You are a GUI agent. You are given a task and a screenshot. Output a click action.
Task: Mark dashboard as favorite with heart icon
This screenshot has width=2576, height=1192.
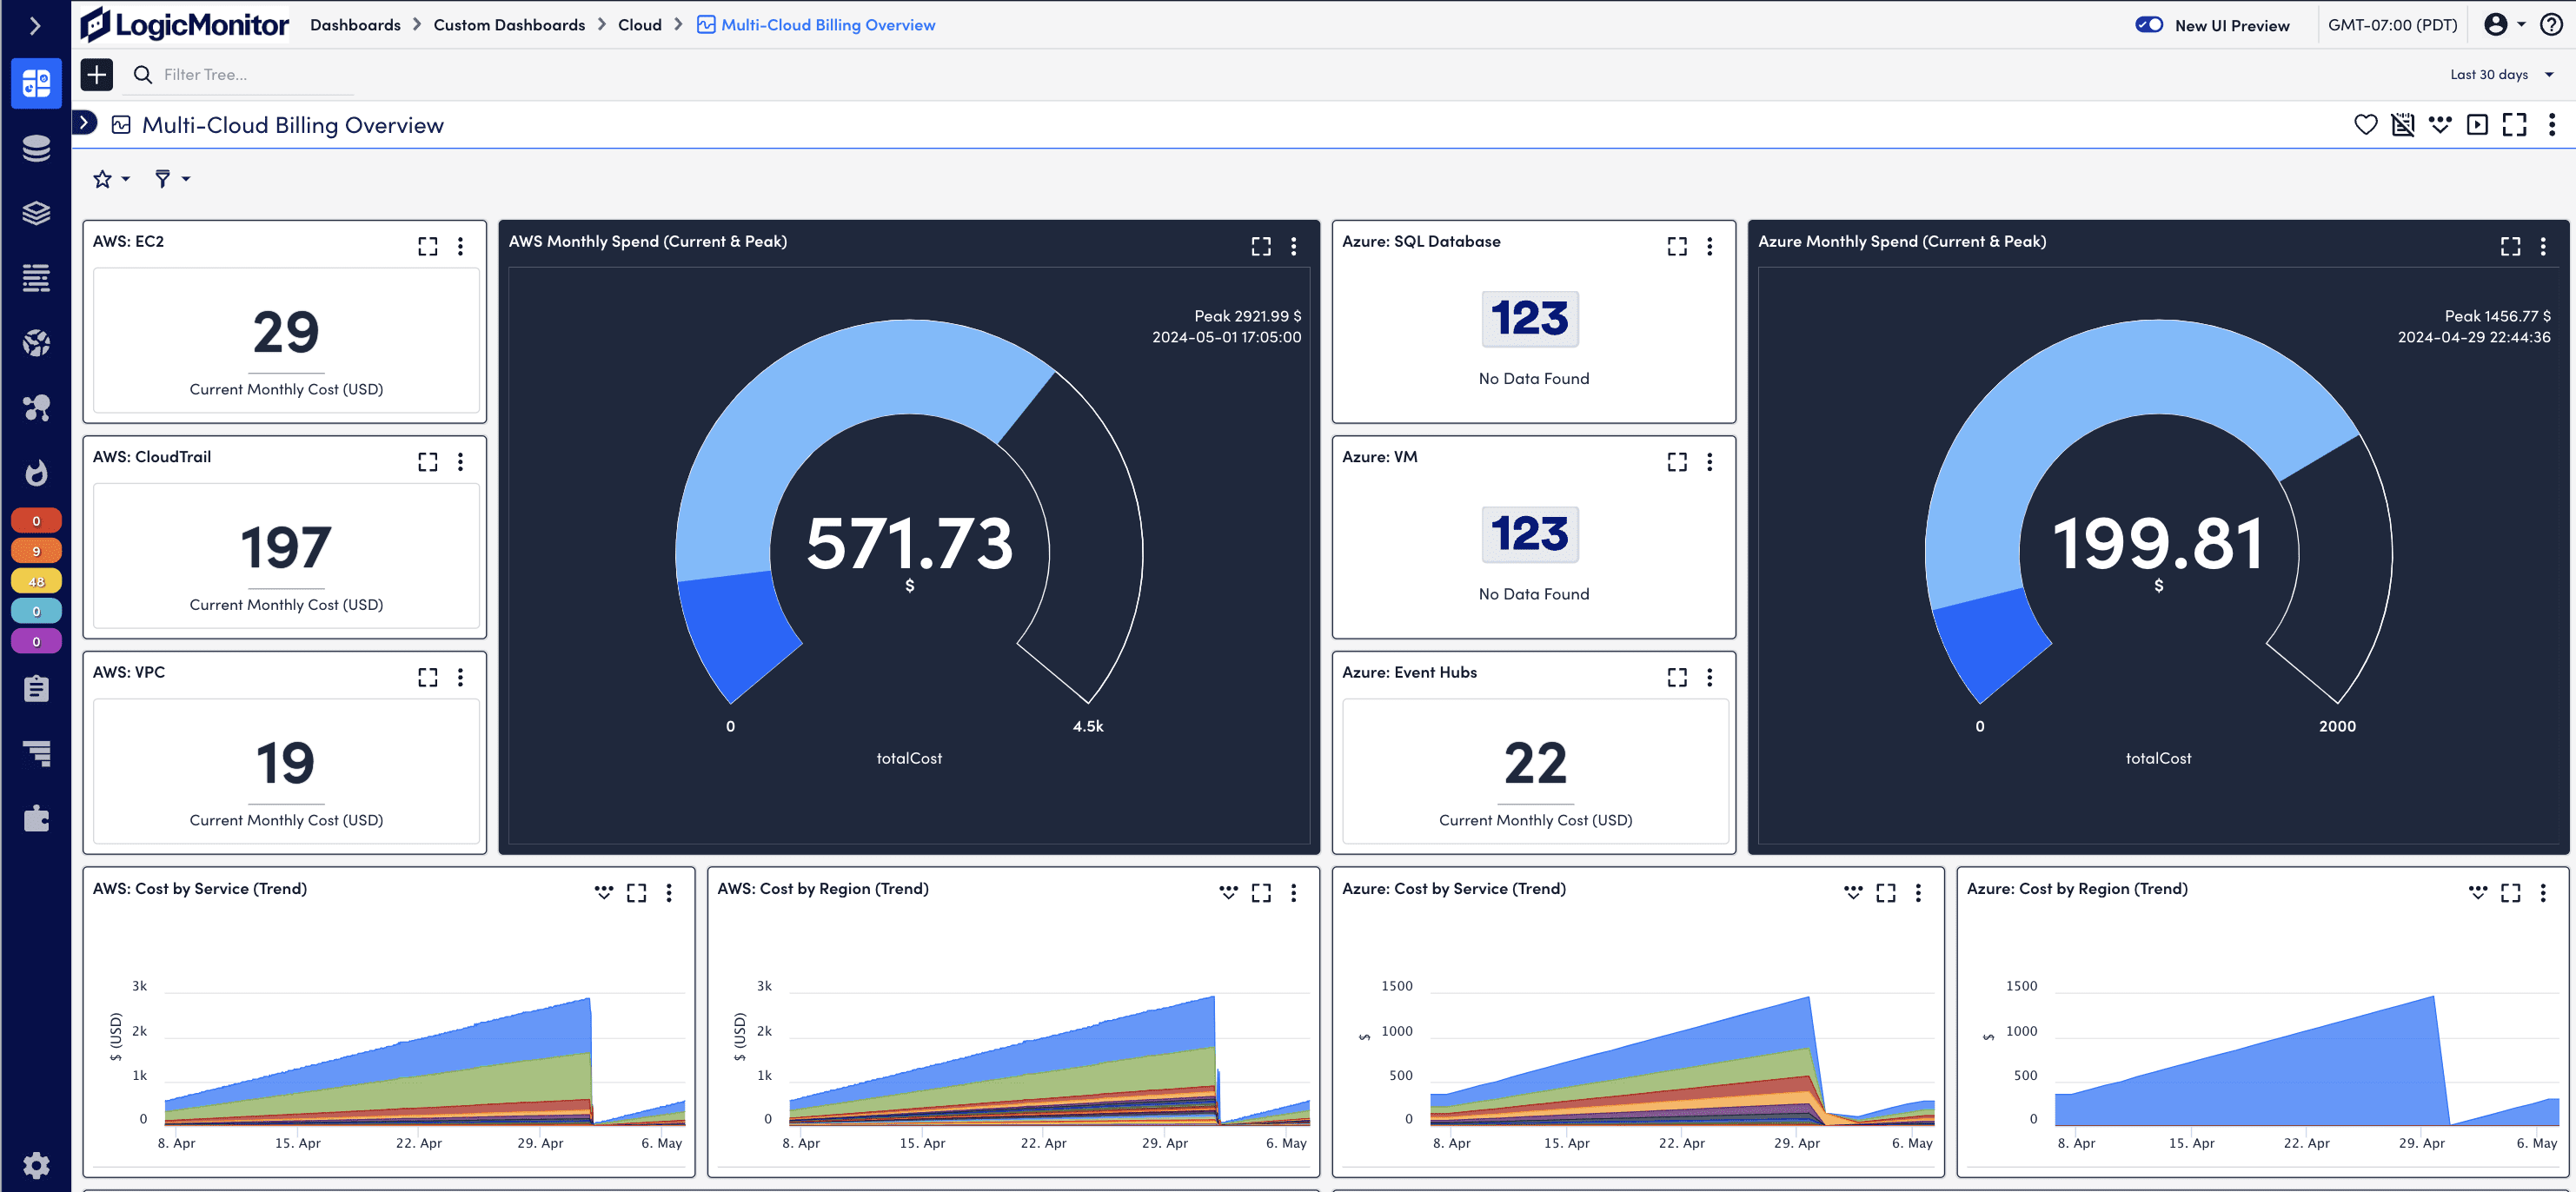[x=2365, y=124]
